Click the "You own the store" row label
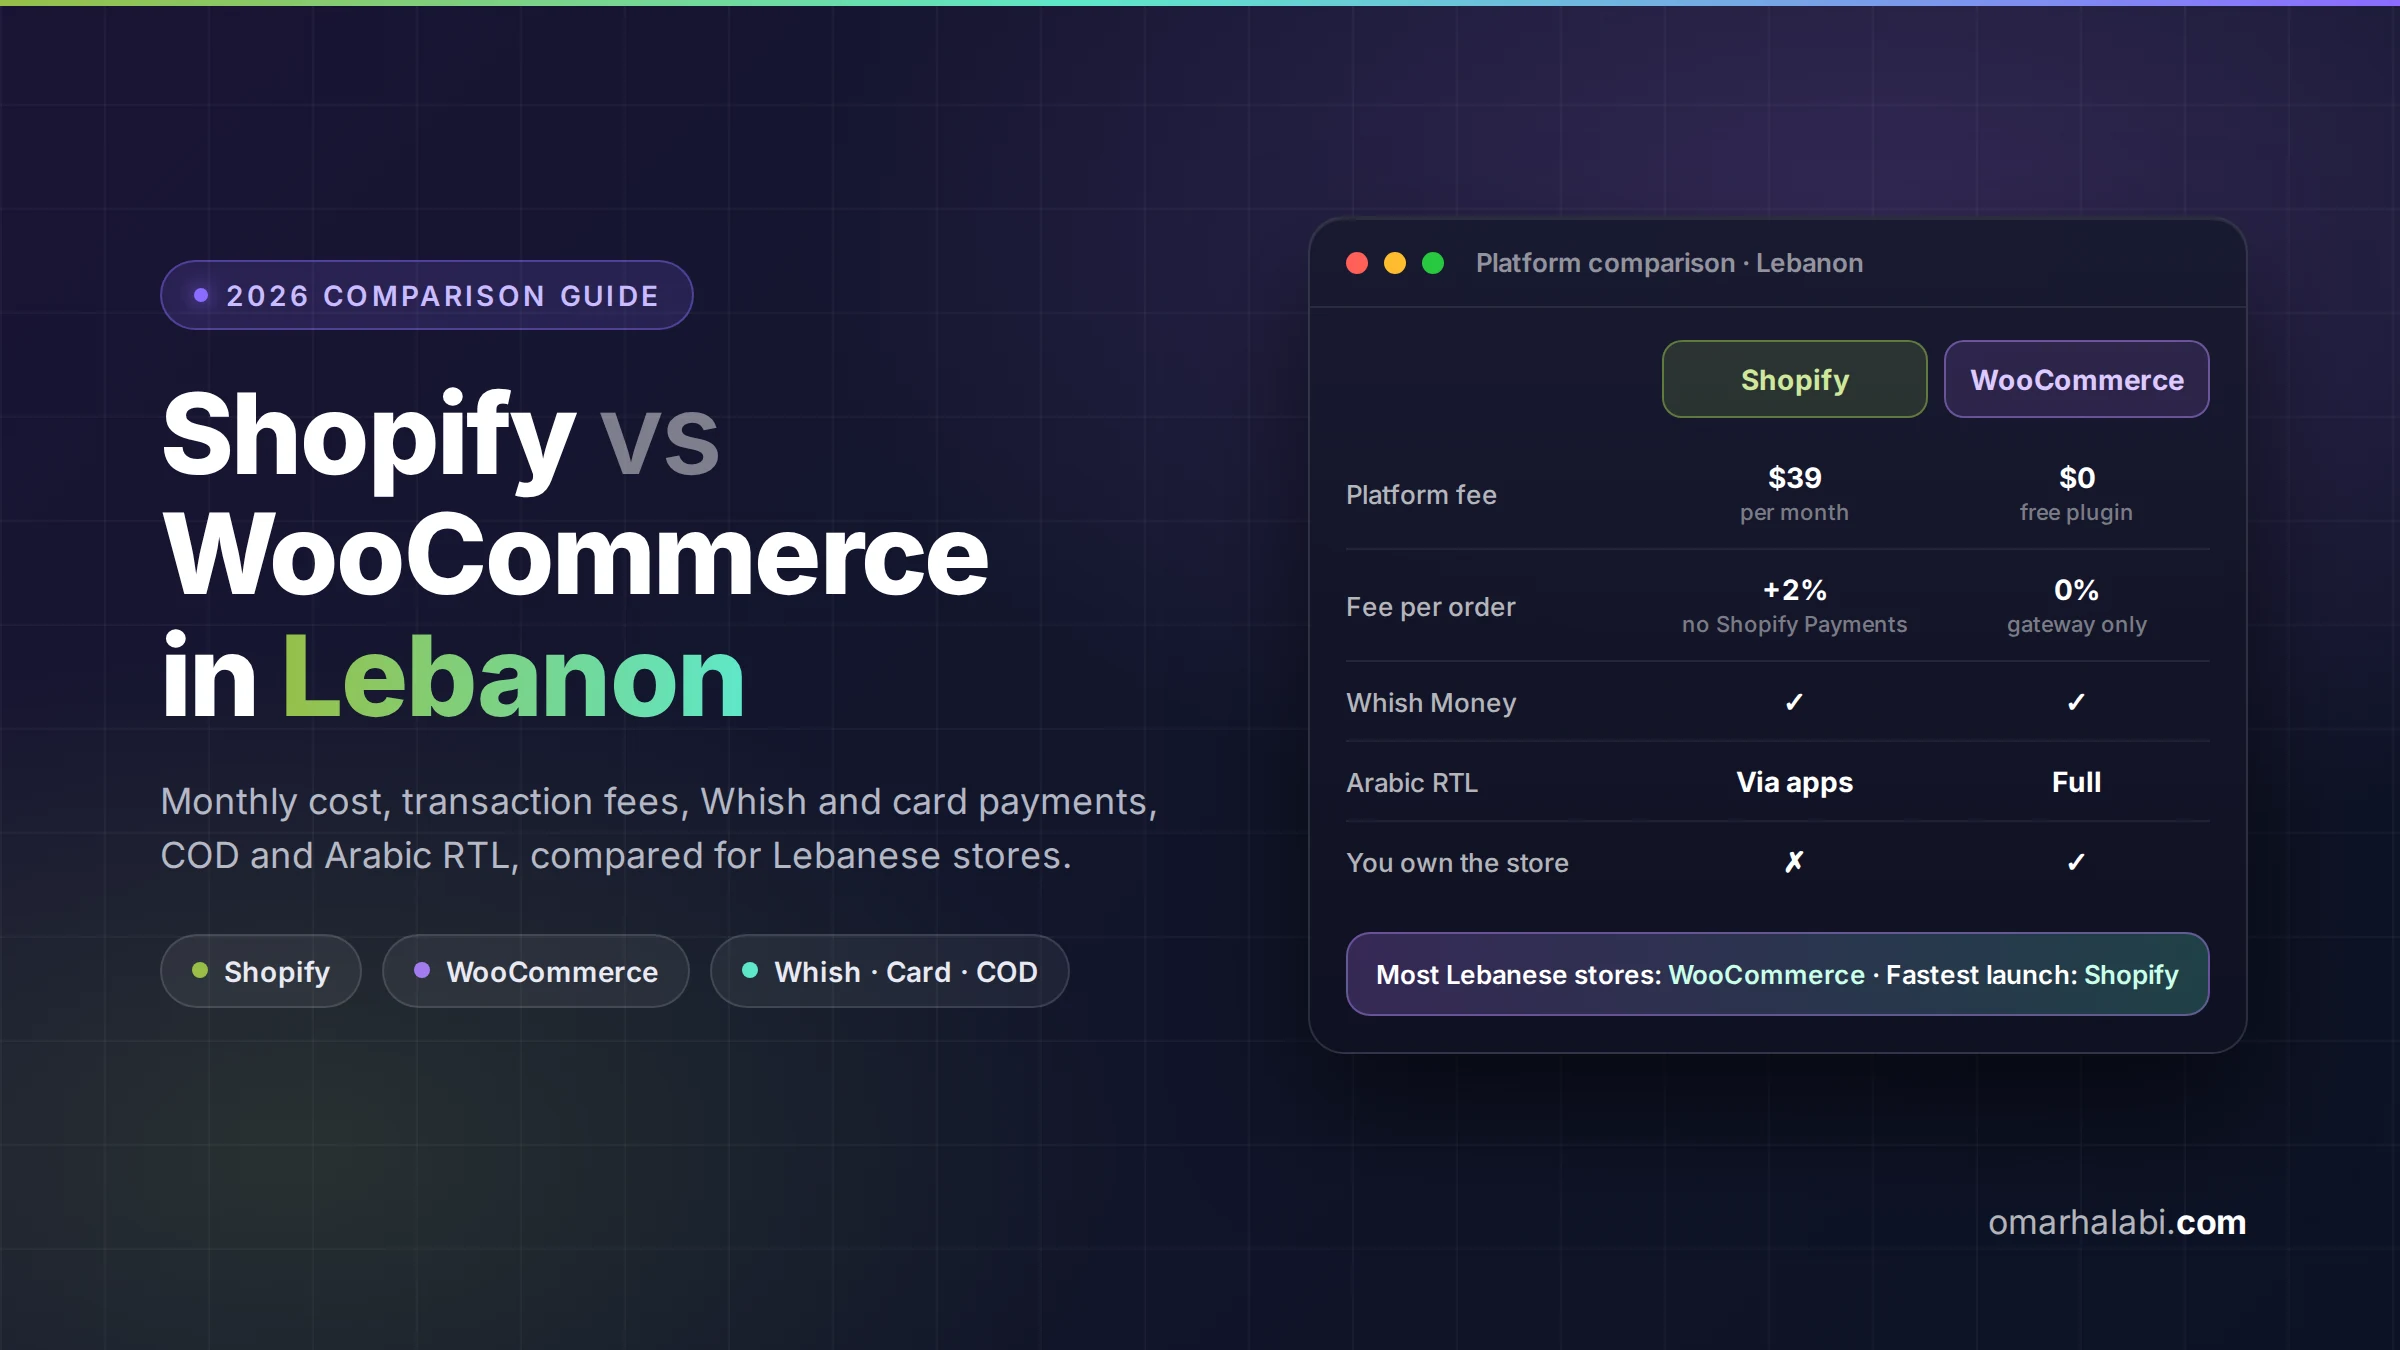This screenshot has width=2400, height=1350. pos(1457,863)
